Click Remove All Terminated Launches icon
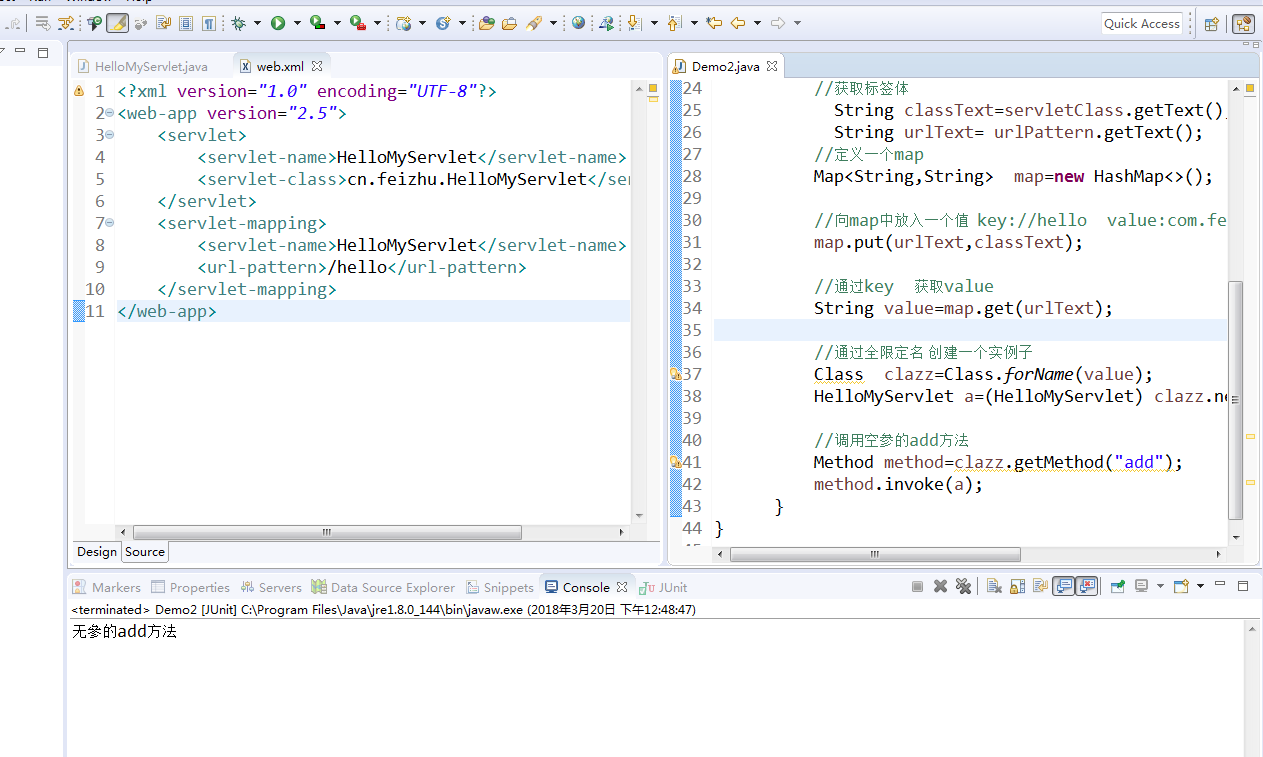1263x757 pixels. 963,587
